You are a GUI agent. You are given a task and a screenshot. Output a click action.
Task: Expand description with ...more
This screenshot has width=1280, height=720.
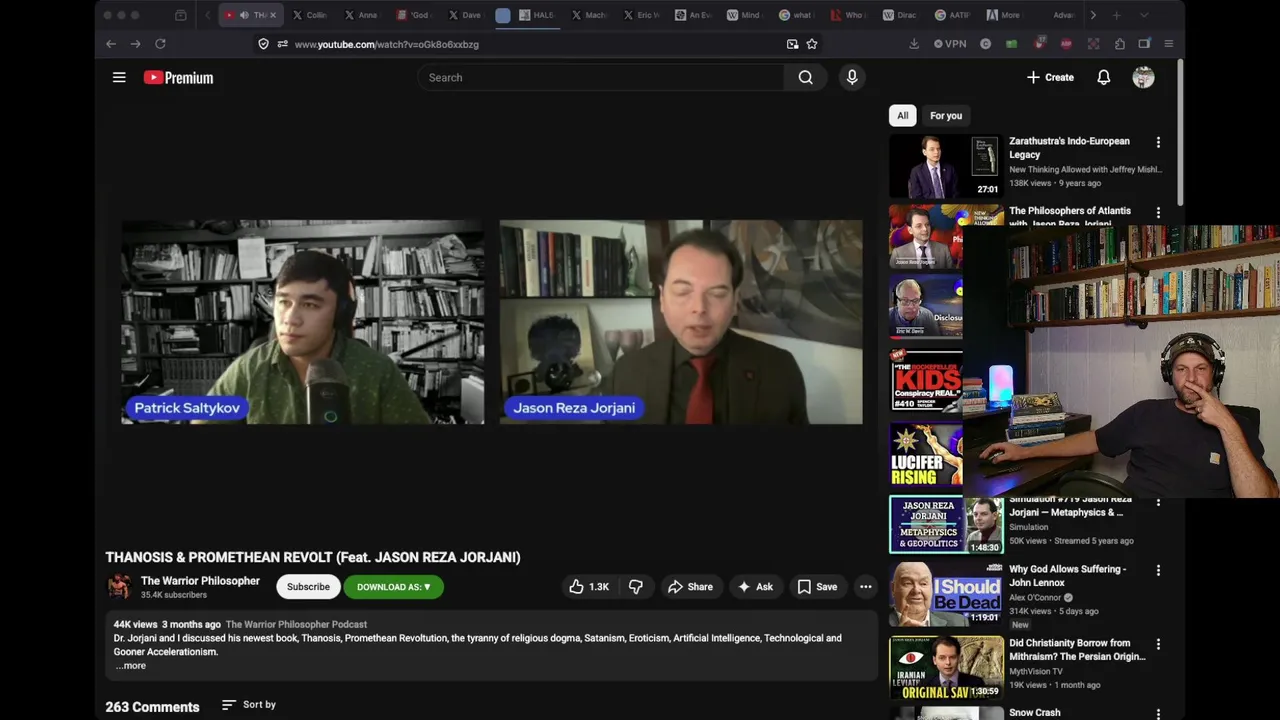130,666
